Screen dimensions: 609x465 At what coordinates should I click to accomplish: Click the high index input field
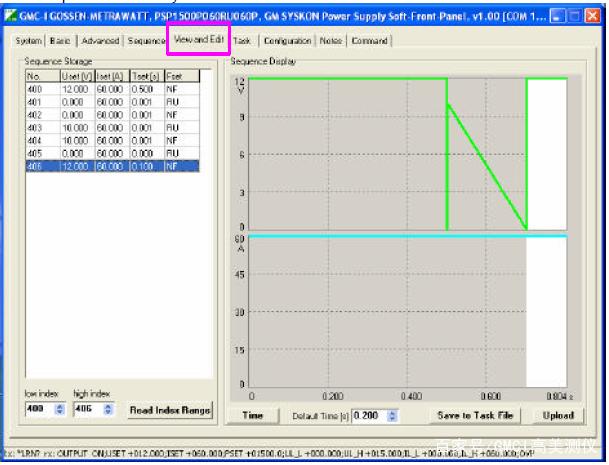pyautogui.click(x=89, y=409)
